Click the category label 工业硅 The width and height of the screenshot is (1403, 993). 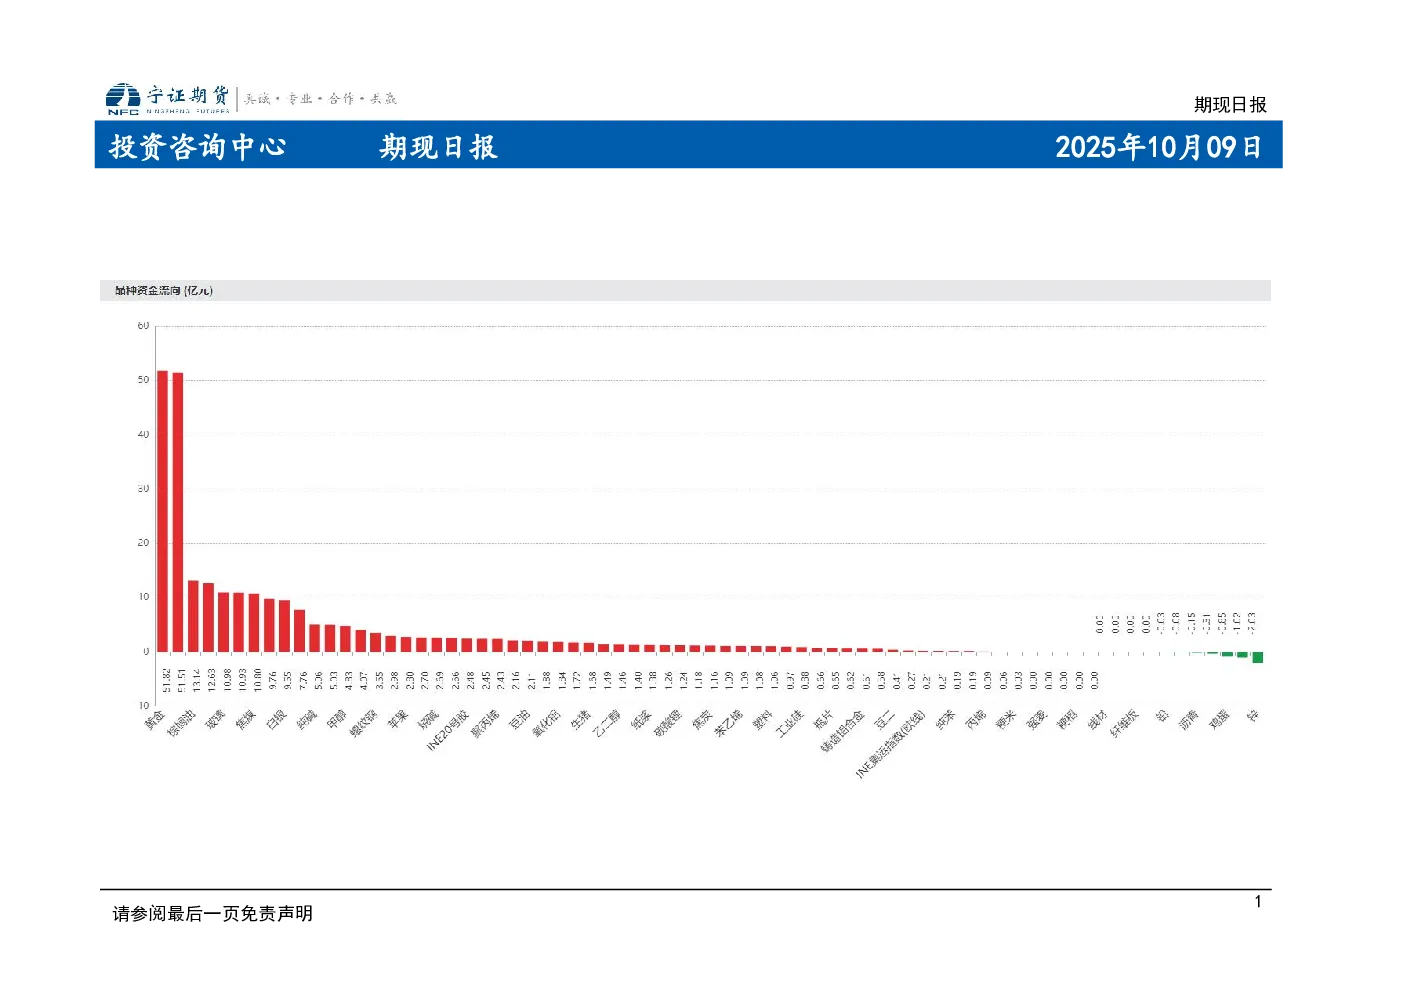pyautogui.click(x=790, y=723)
